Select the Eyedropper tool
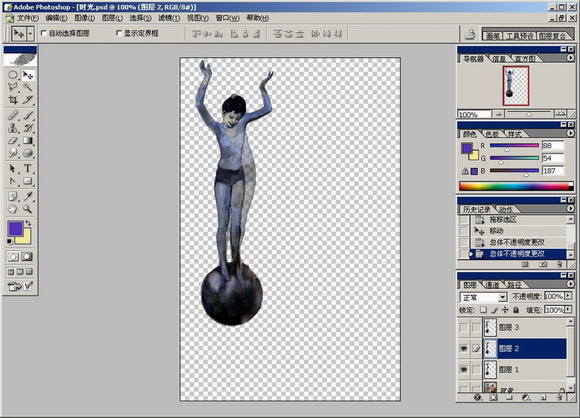 tap(28, 196)
